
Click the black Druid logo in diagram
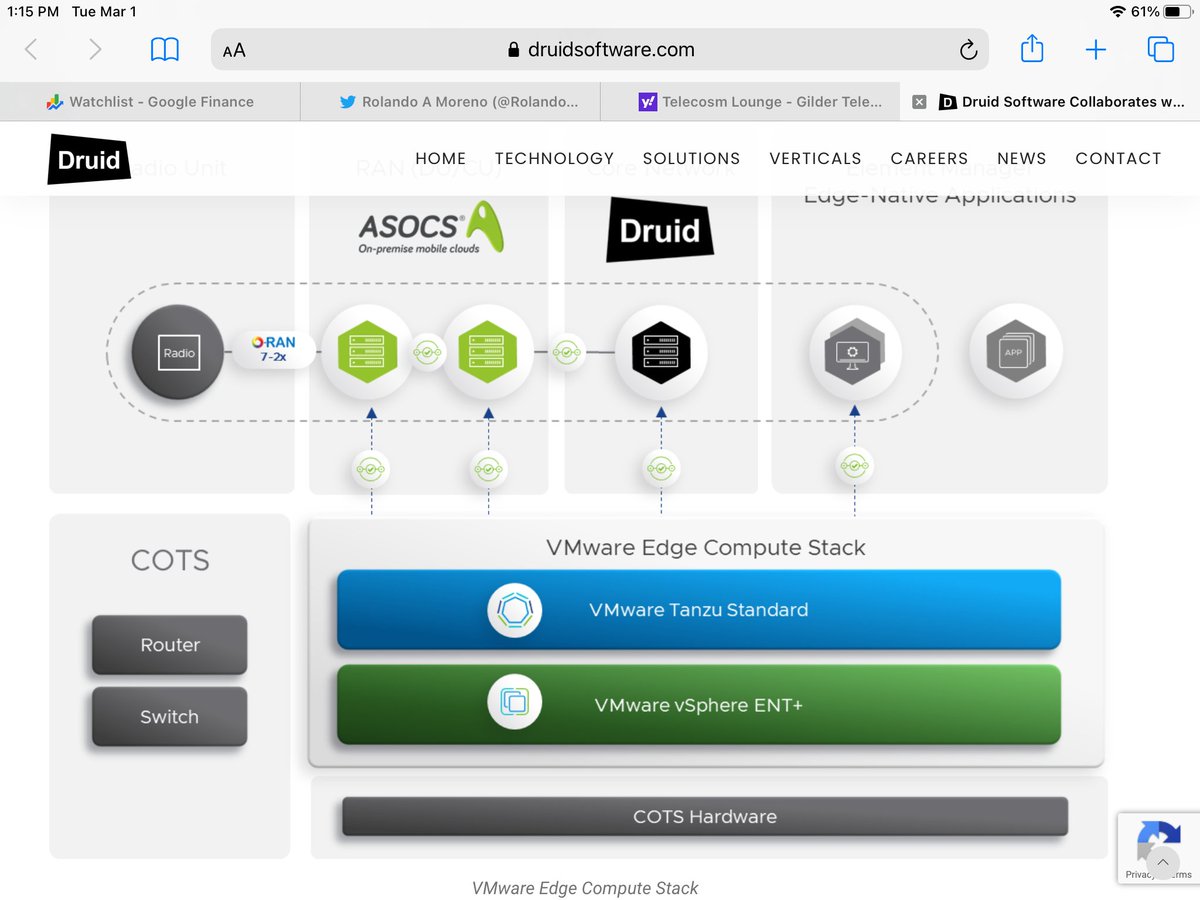point(660,230)
